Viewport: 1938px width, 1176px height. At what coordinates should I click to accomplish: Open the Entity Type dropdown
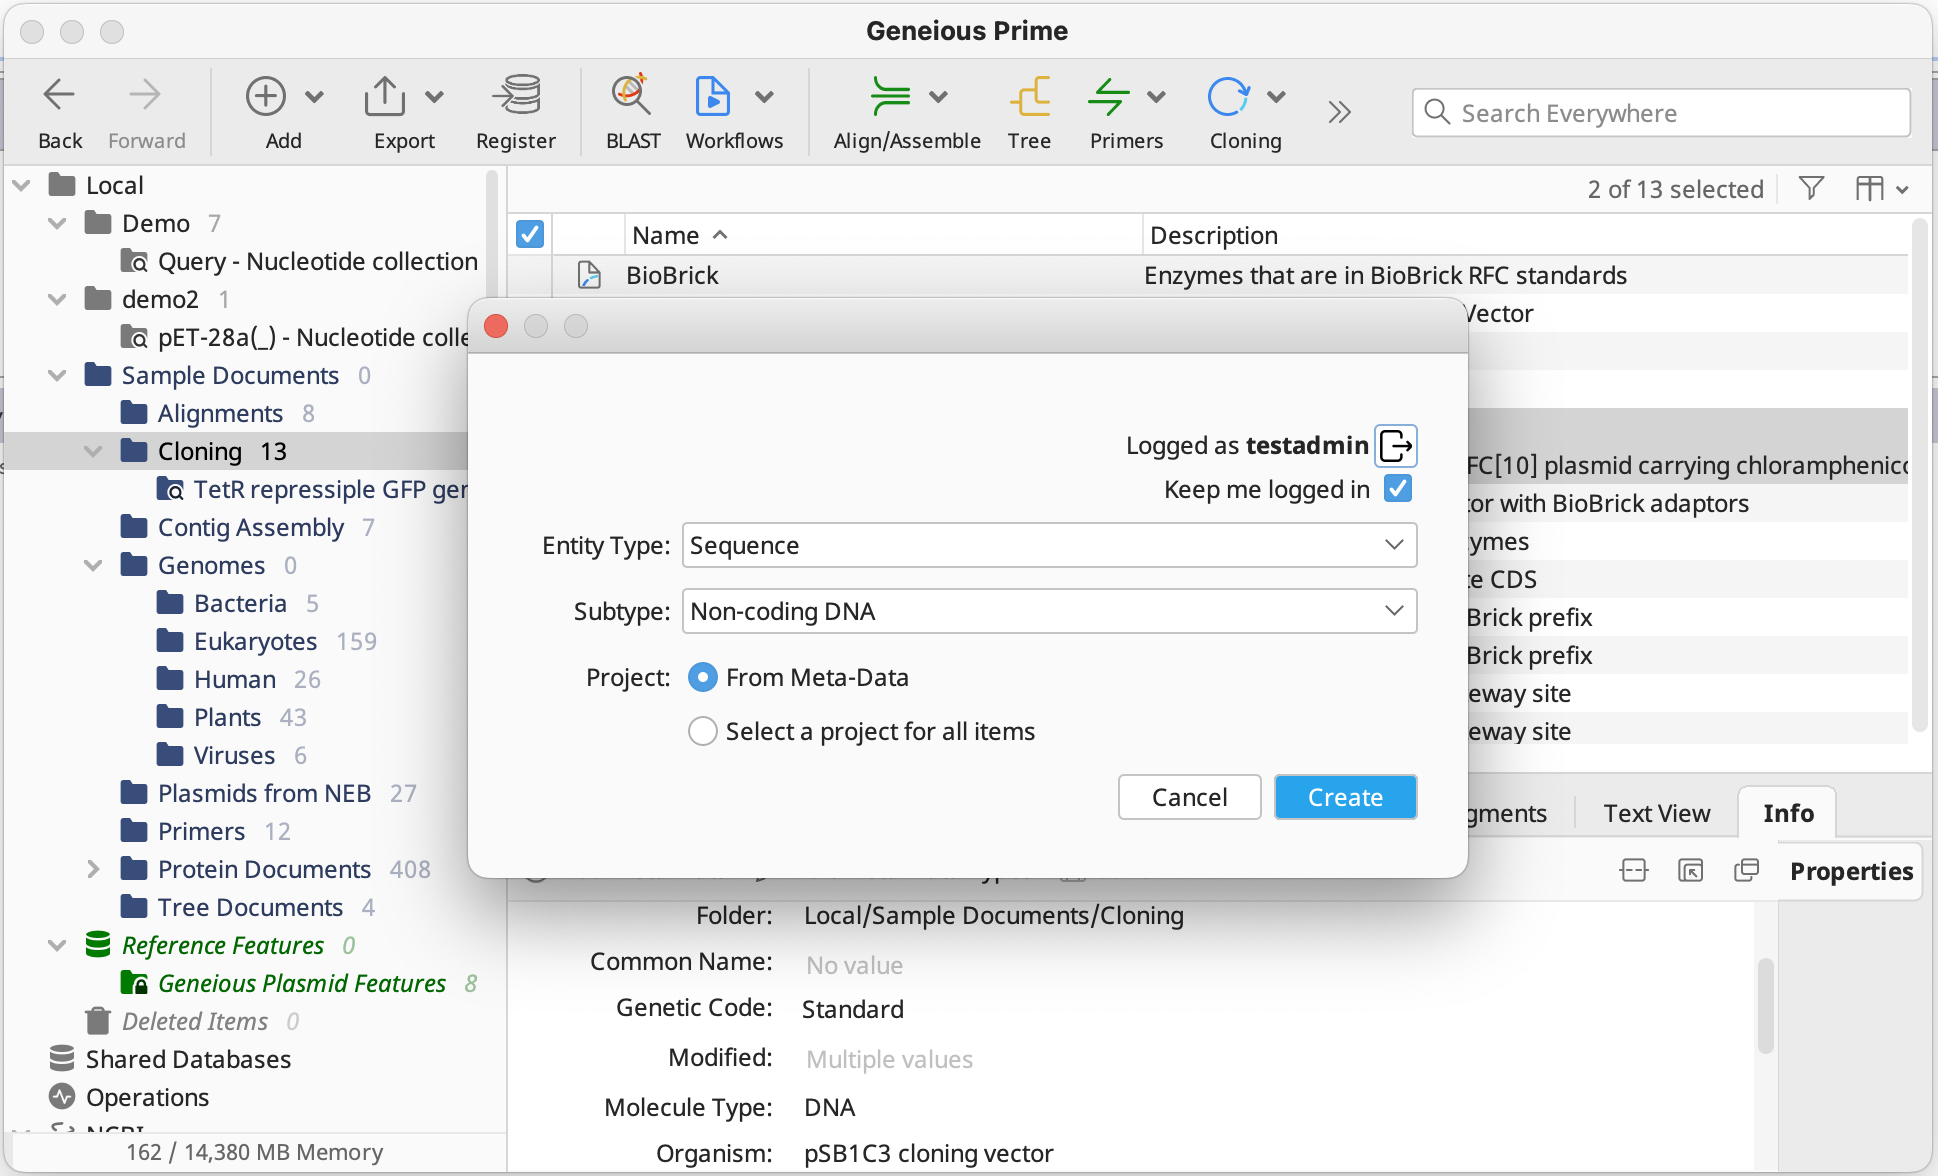1049,545
